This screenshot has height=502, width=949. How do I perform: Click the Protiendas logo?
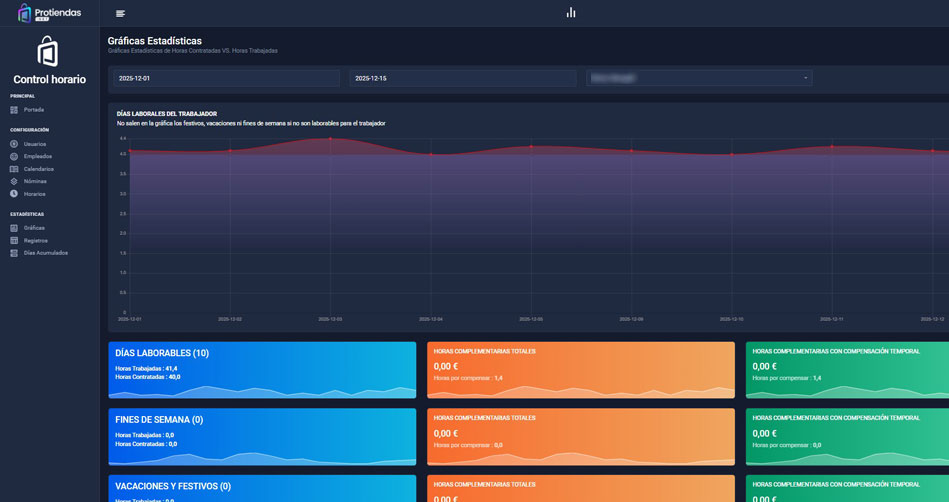coord(49,13)
